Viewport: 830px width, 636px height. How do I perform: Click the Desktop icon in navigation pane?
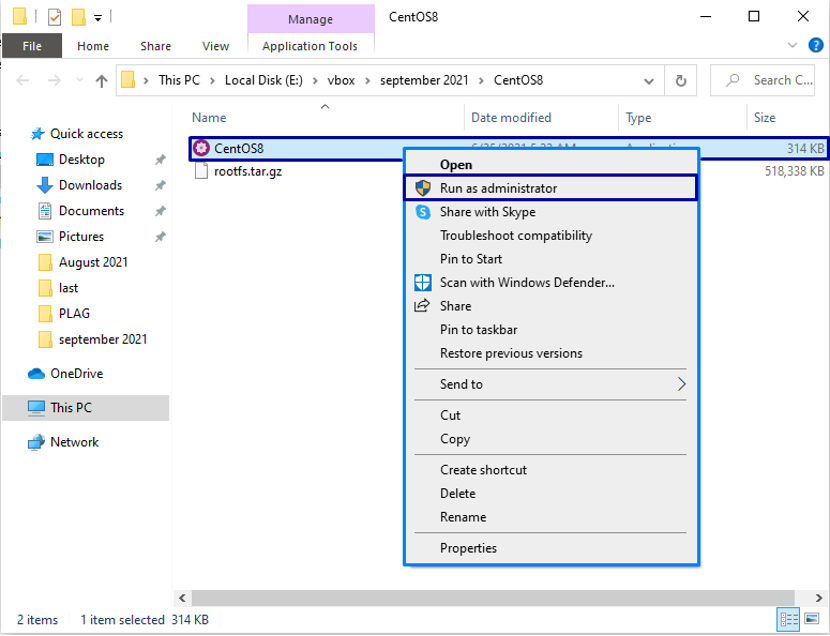(45, 159)
